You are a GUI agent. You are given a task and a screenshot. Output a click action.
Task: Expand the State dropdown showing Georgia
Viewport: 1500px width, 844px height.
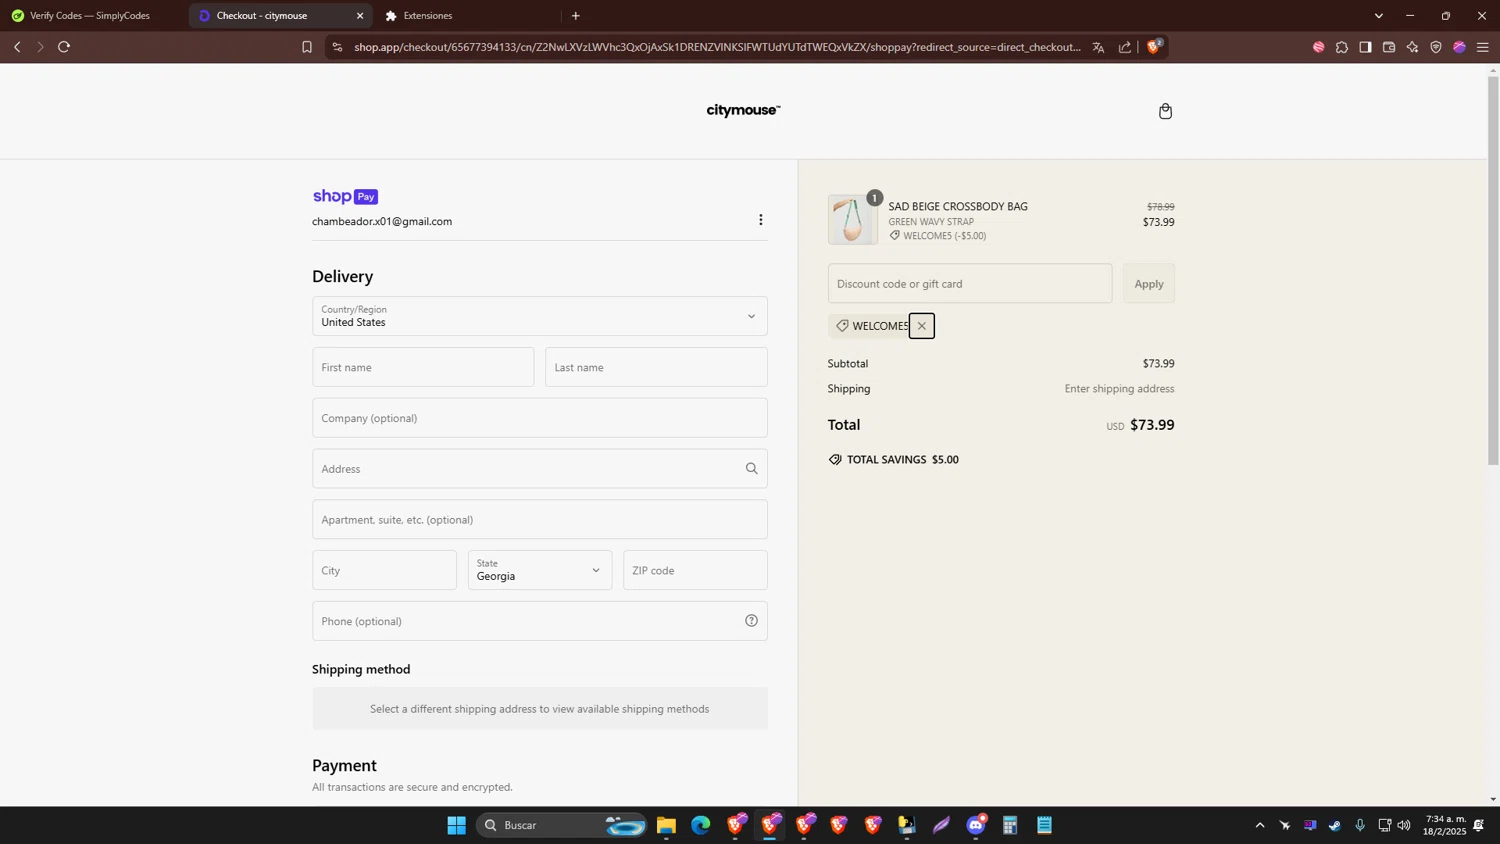tap(540, 570)
